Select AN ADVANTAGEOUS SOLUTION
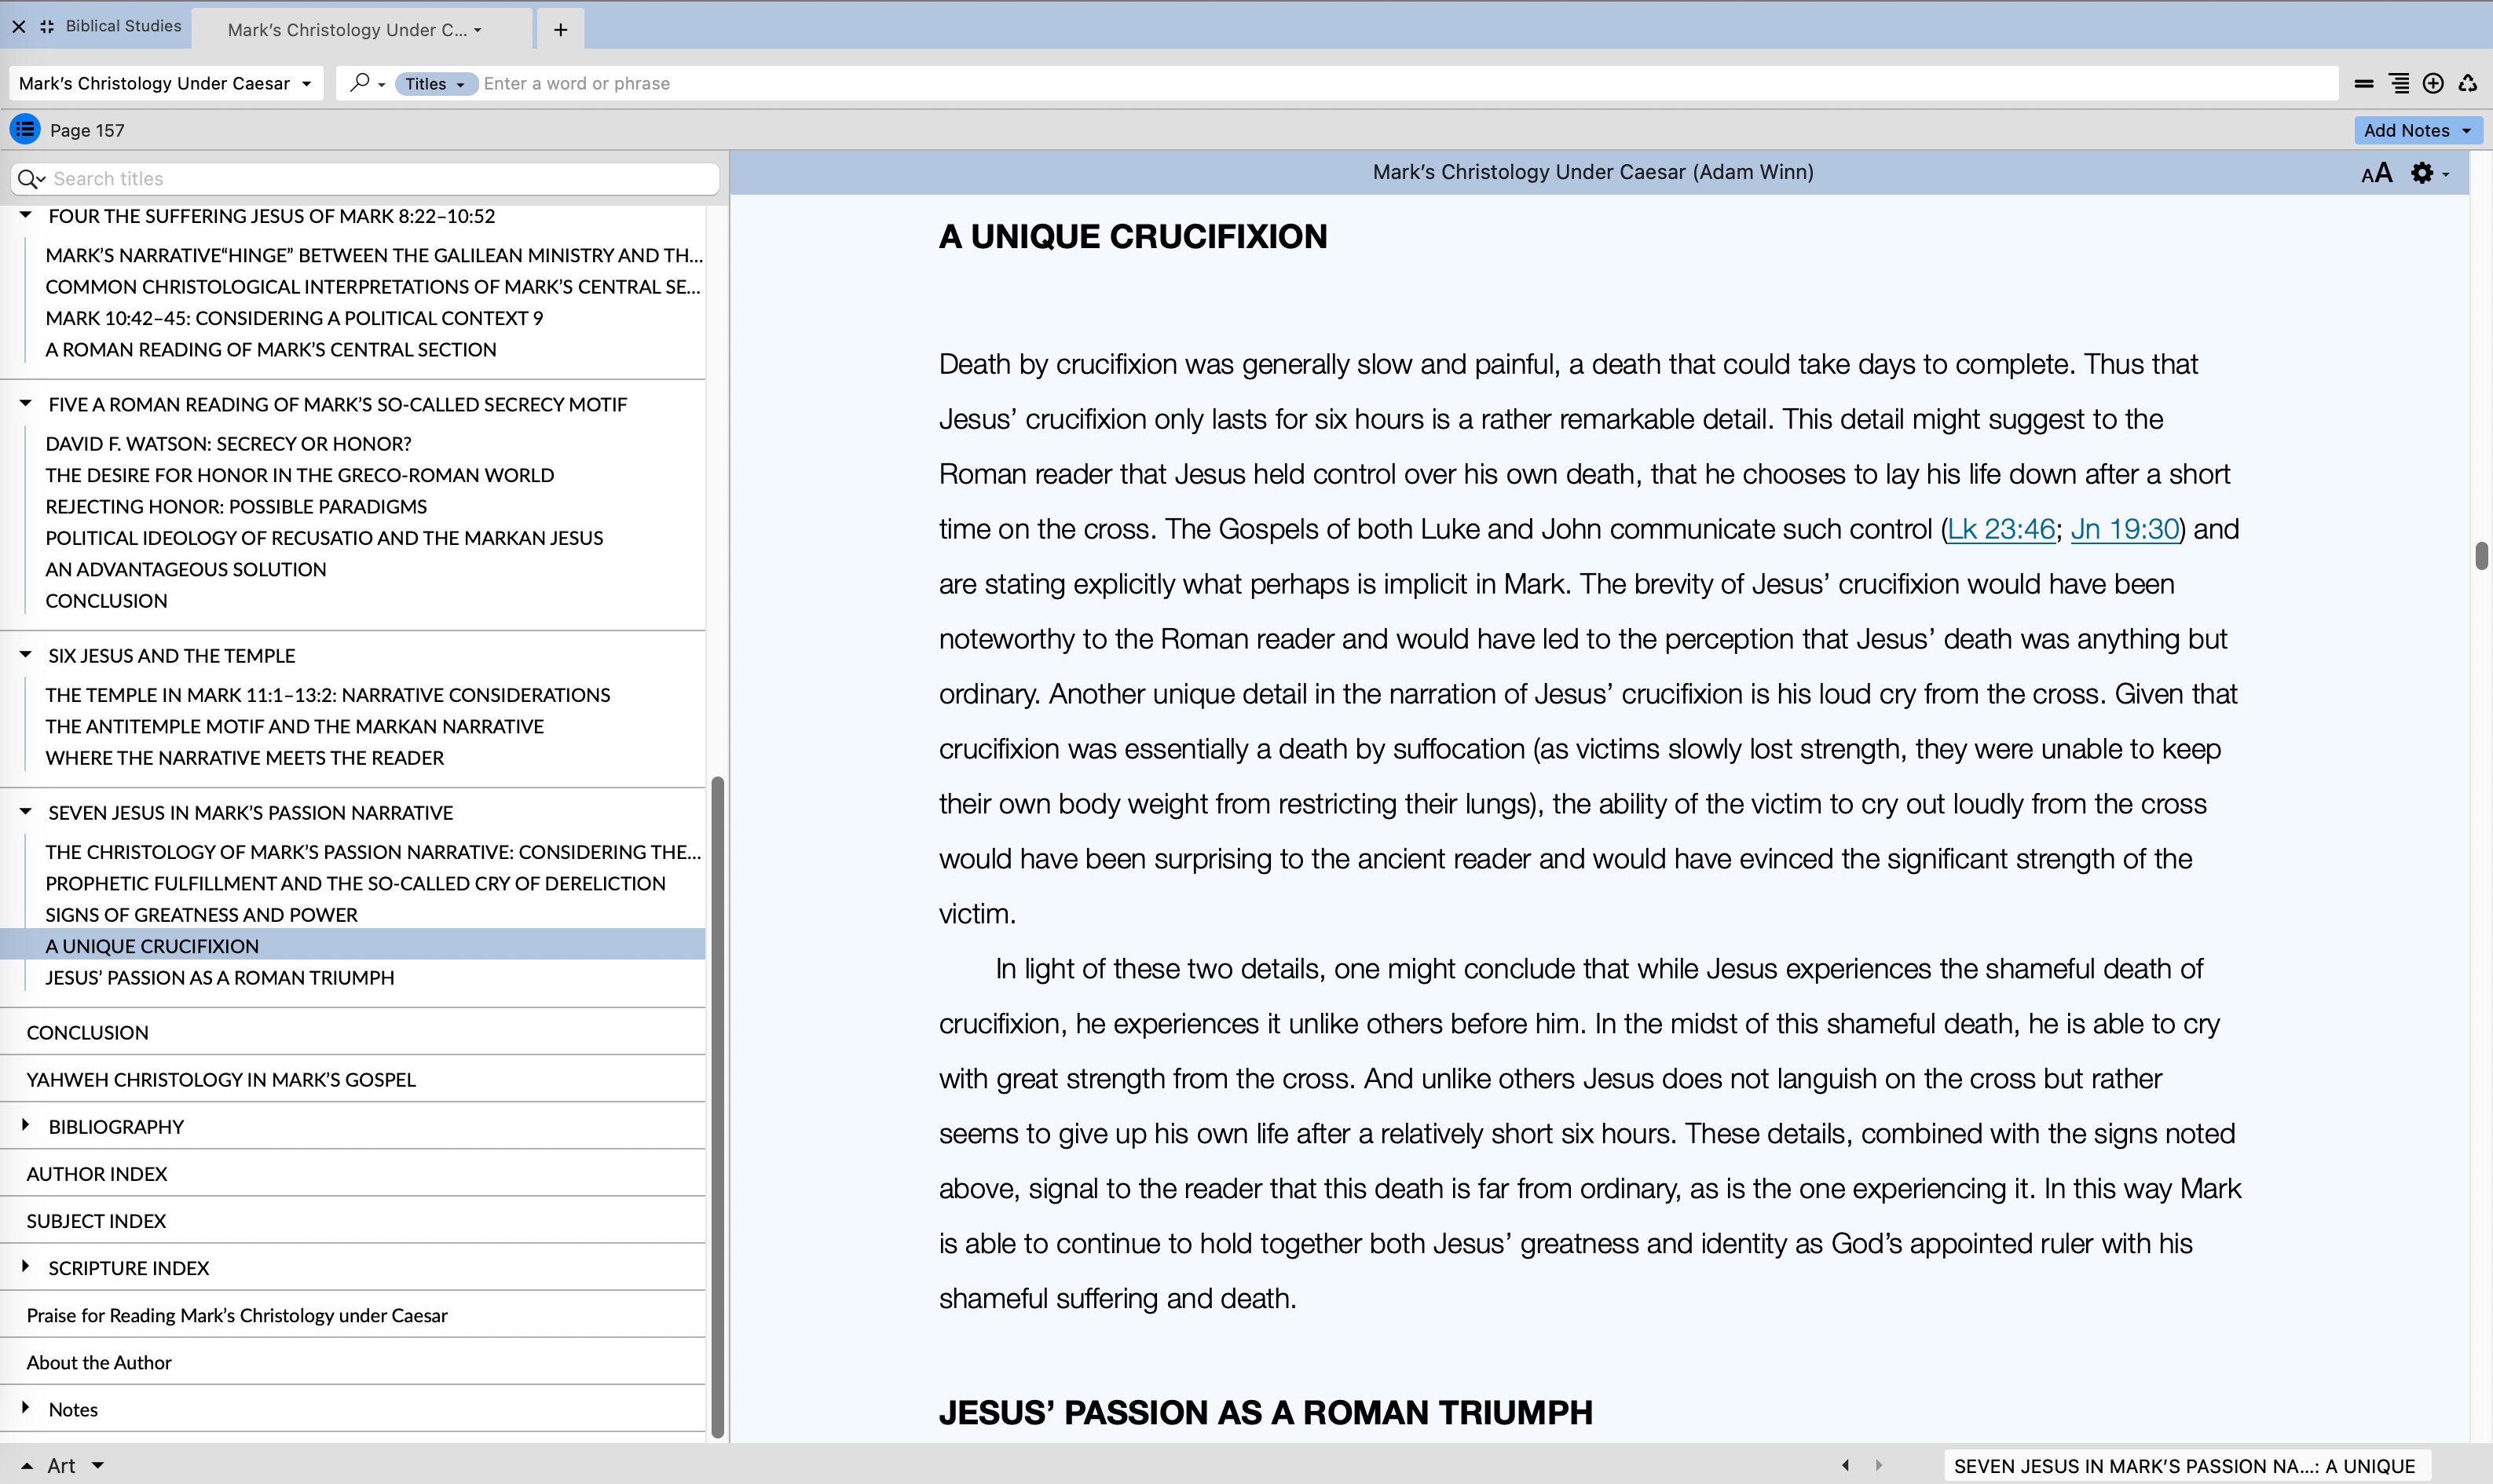 tap(186, 570)
